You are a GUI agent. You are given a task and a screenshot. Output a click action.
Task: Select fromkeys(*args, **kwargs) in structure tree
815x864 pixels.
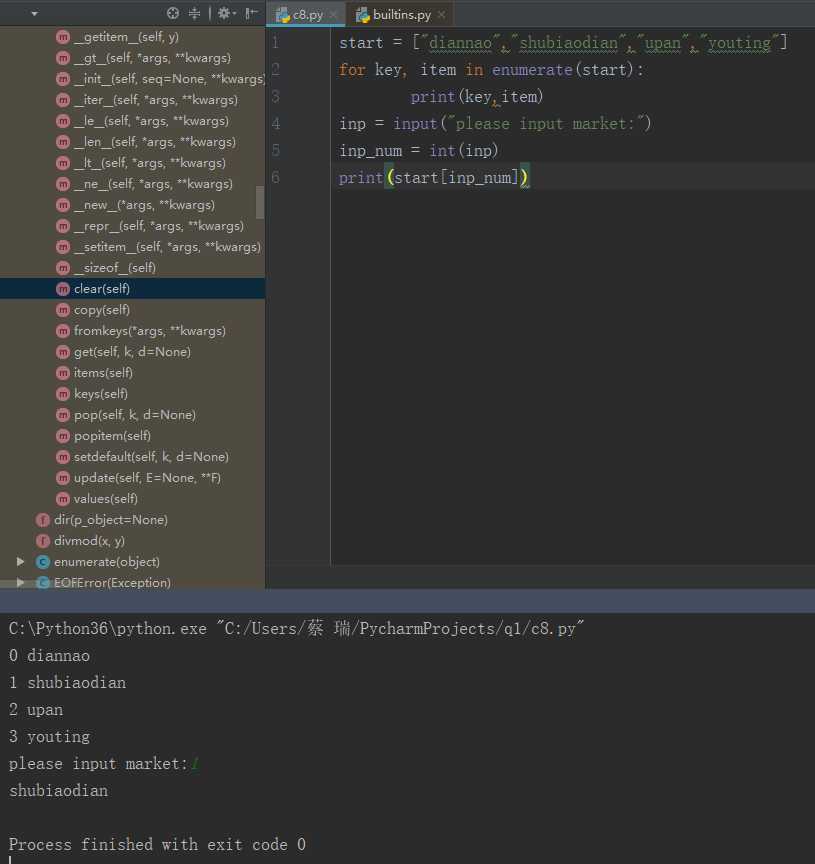point(132,331)
